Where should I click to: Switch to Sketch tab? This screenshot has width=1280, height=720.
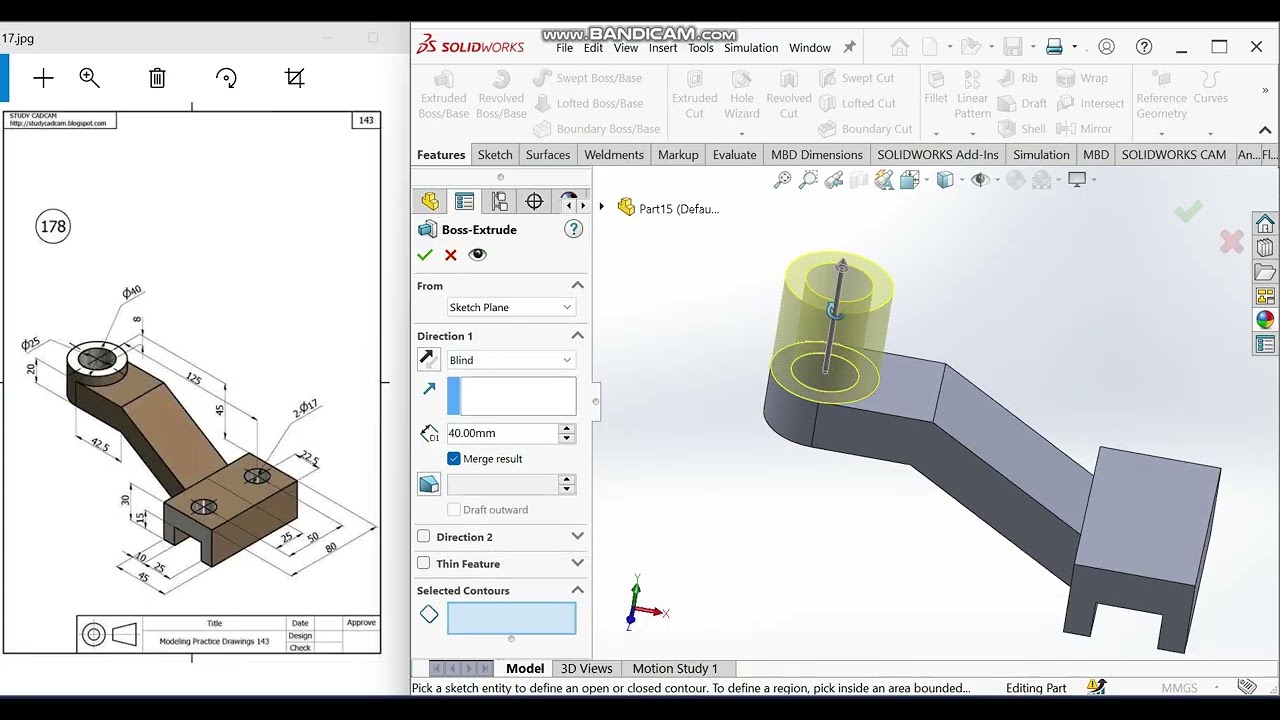495,155
